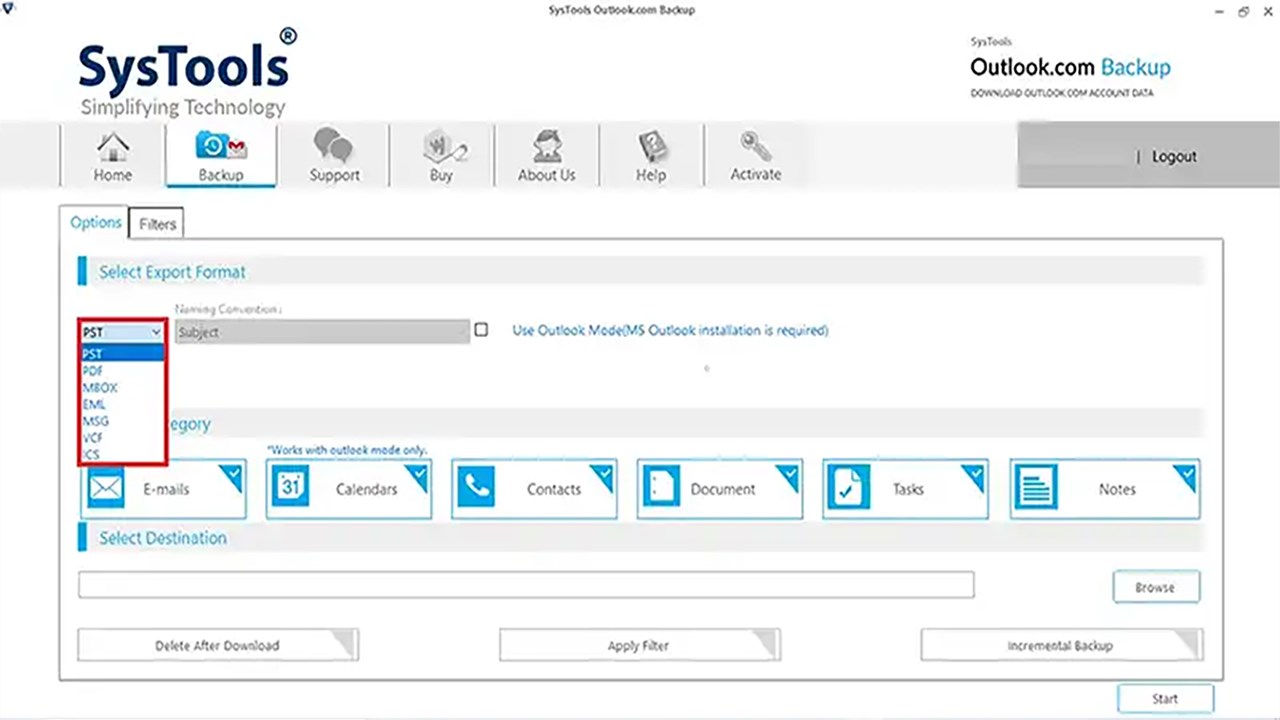Collapse the PST export format combo box

(122, 332)
